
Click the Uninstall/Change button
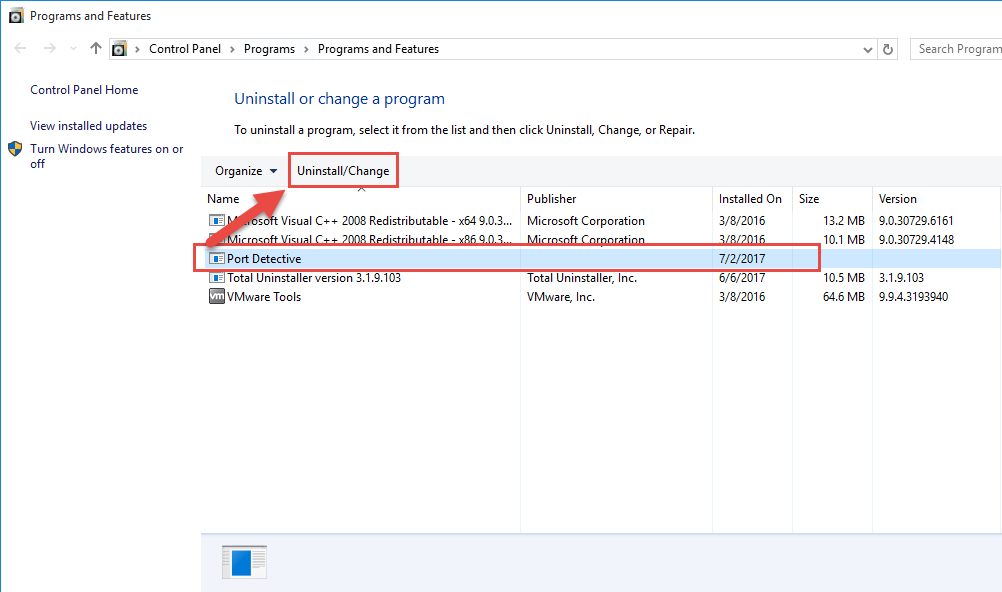tap(343, 170)
